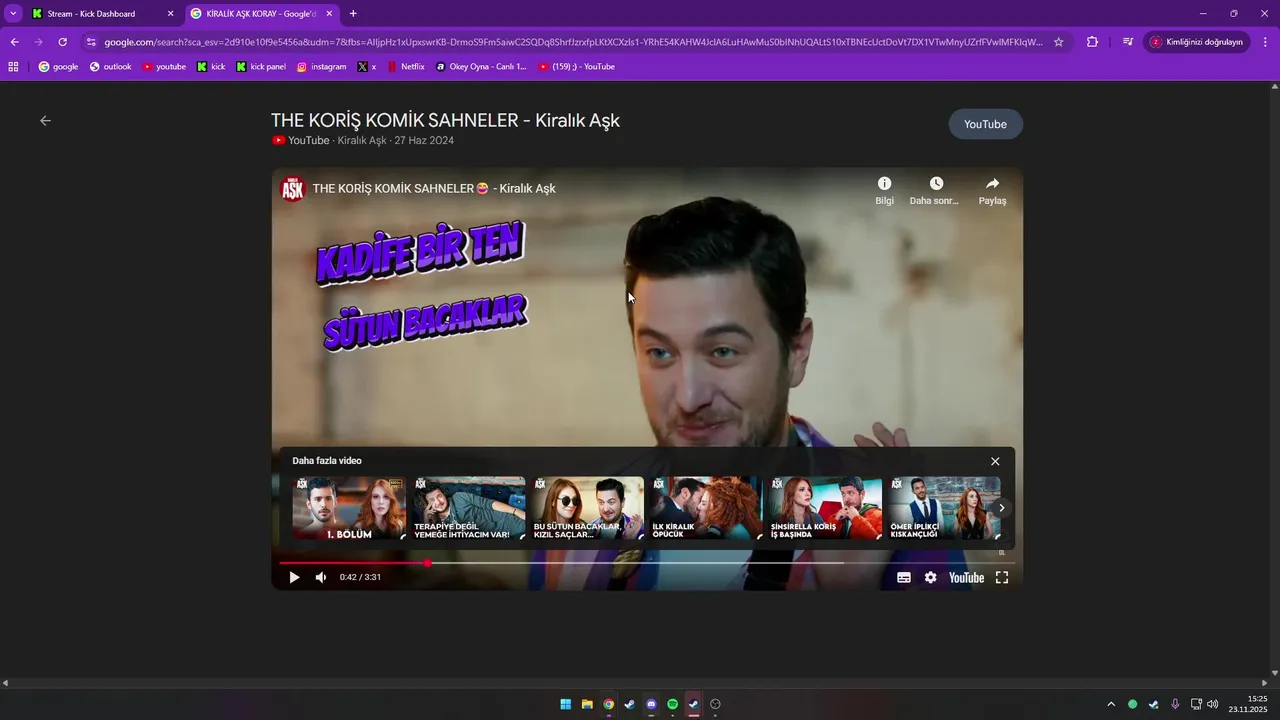1280x720 pixels.
Task: Click the horizontal scrollbar at page bottom
Action: point(636,682)
